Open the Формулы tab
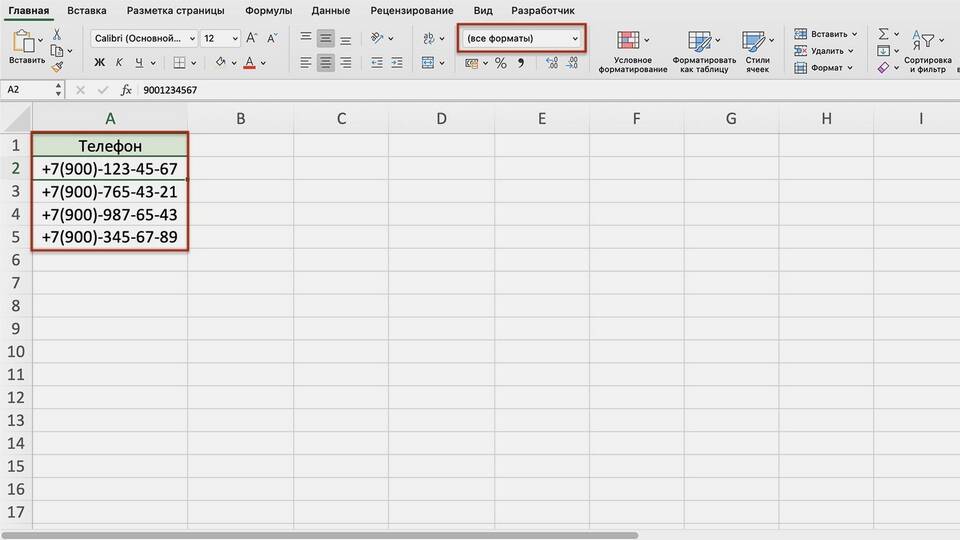 268,10
